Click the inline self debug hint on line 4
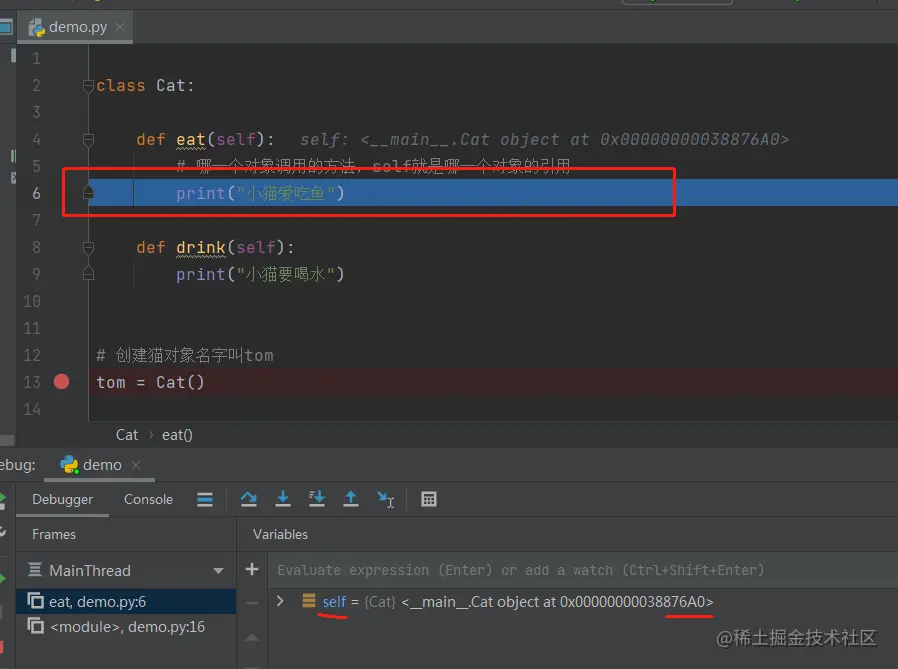The height and width of the screenshot is (669, 898). 545,139
